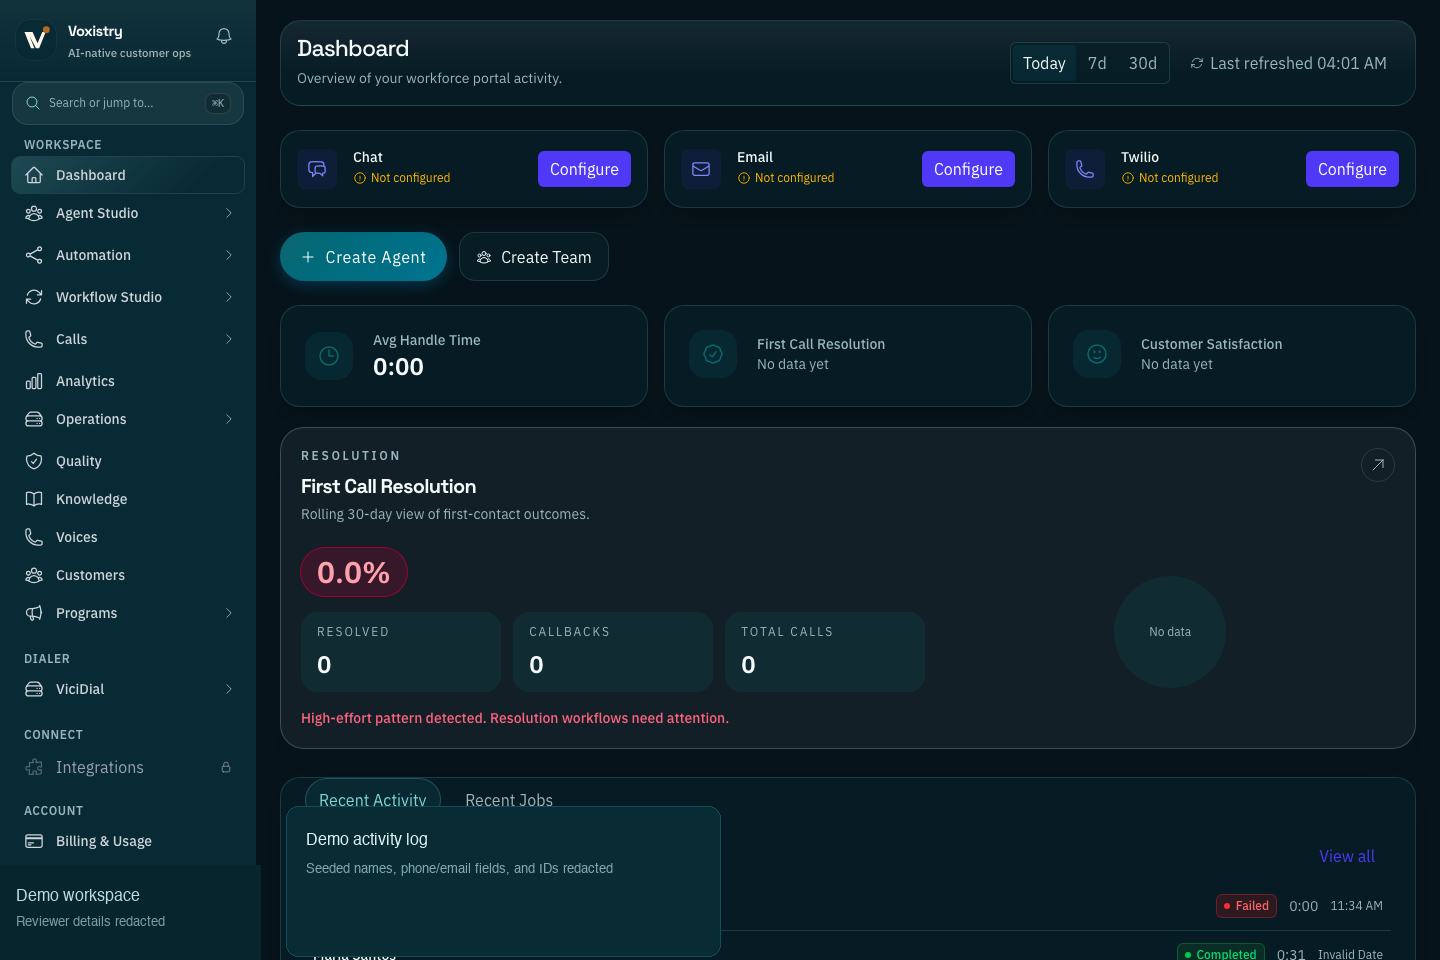The height and width of the screenshot is (960, 1440).
Task: Configure the Chat channel
Action: click(584, 169)
